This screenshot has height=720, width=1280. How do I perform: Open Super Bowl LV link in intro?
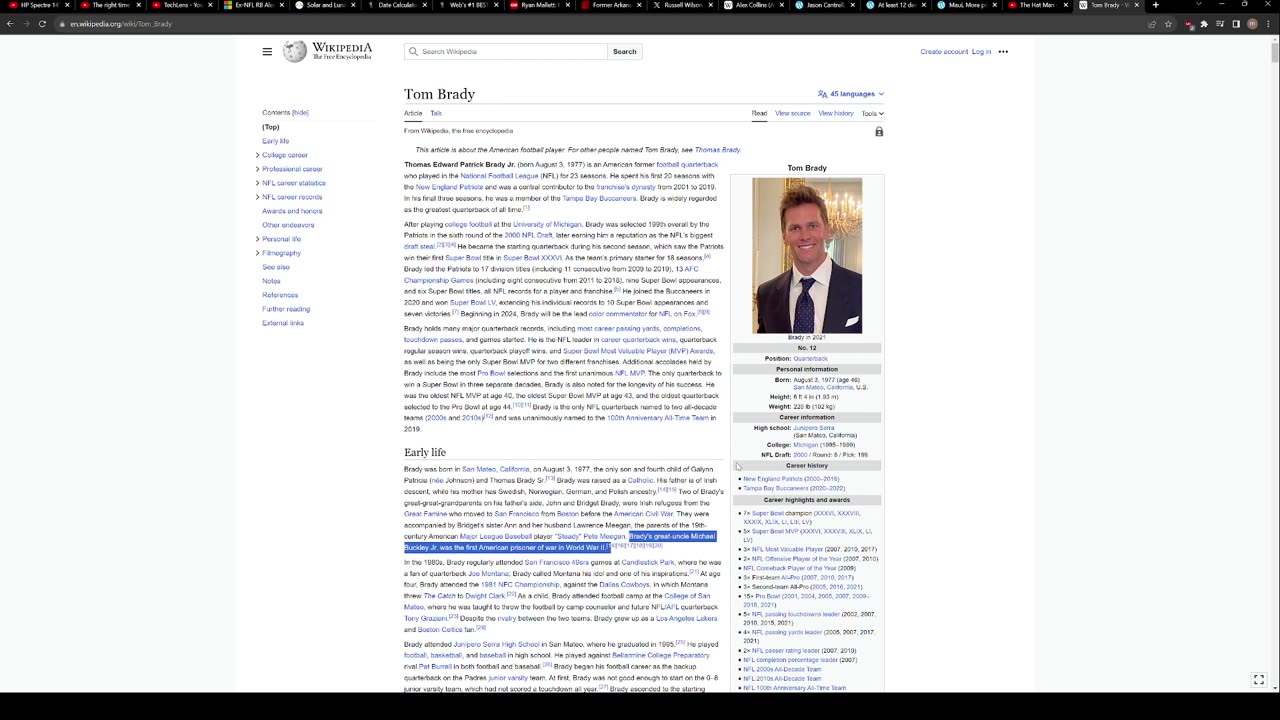point(472,302)
